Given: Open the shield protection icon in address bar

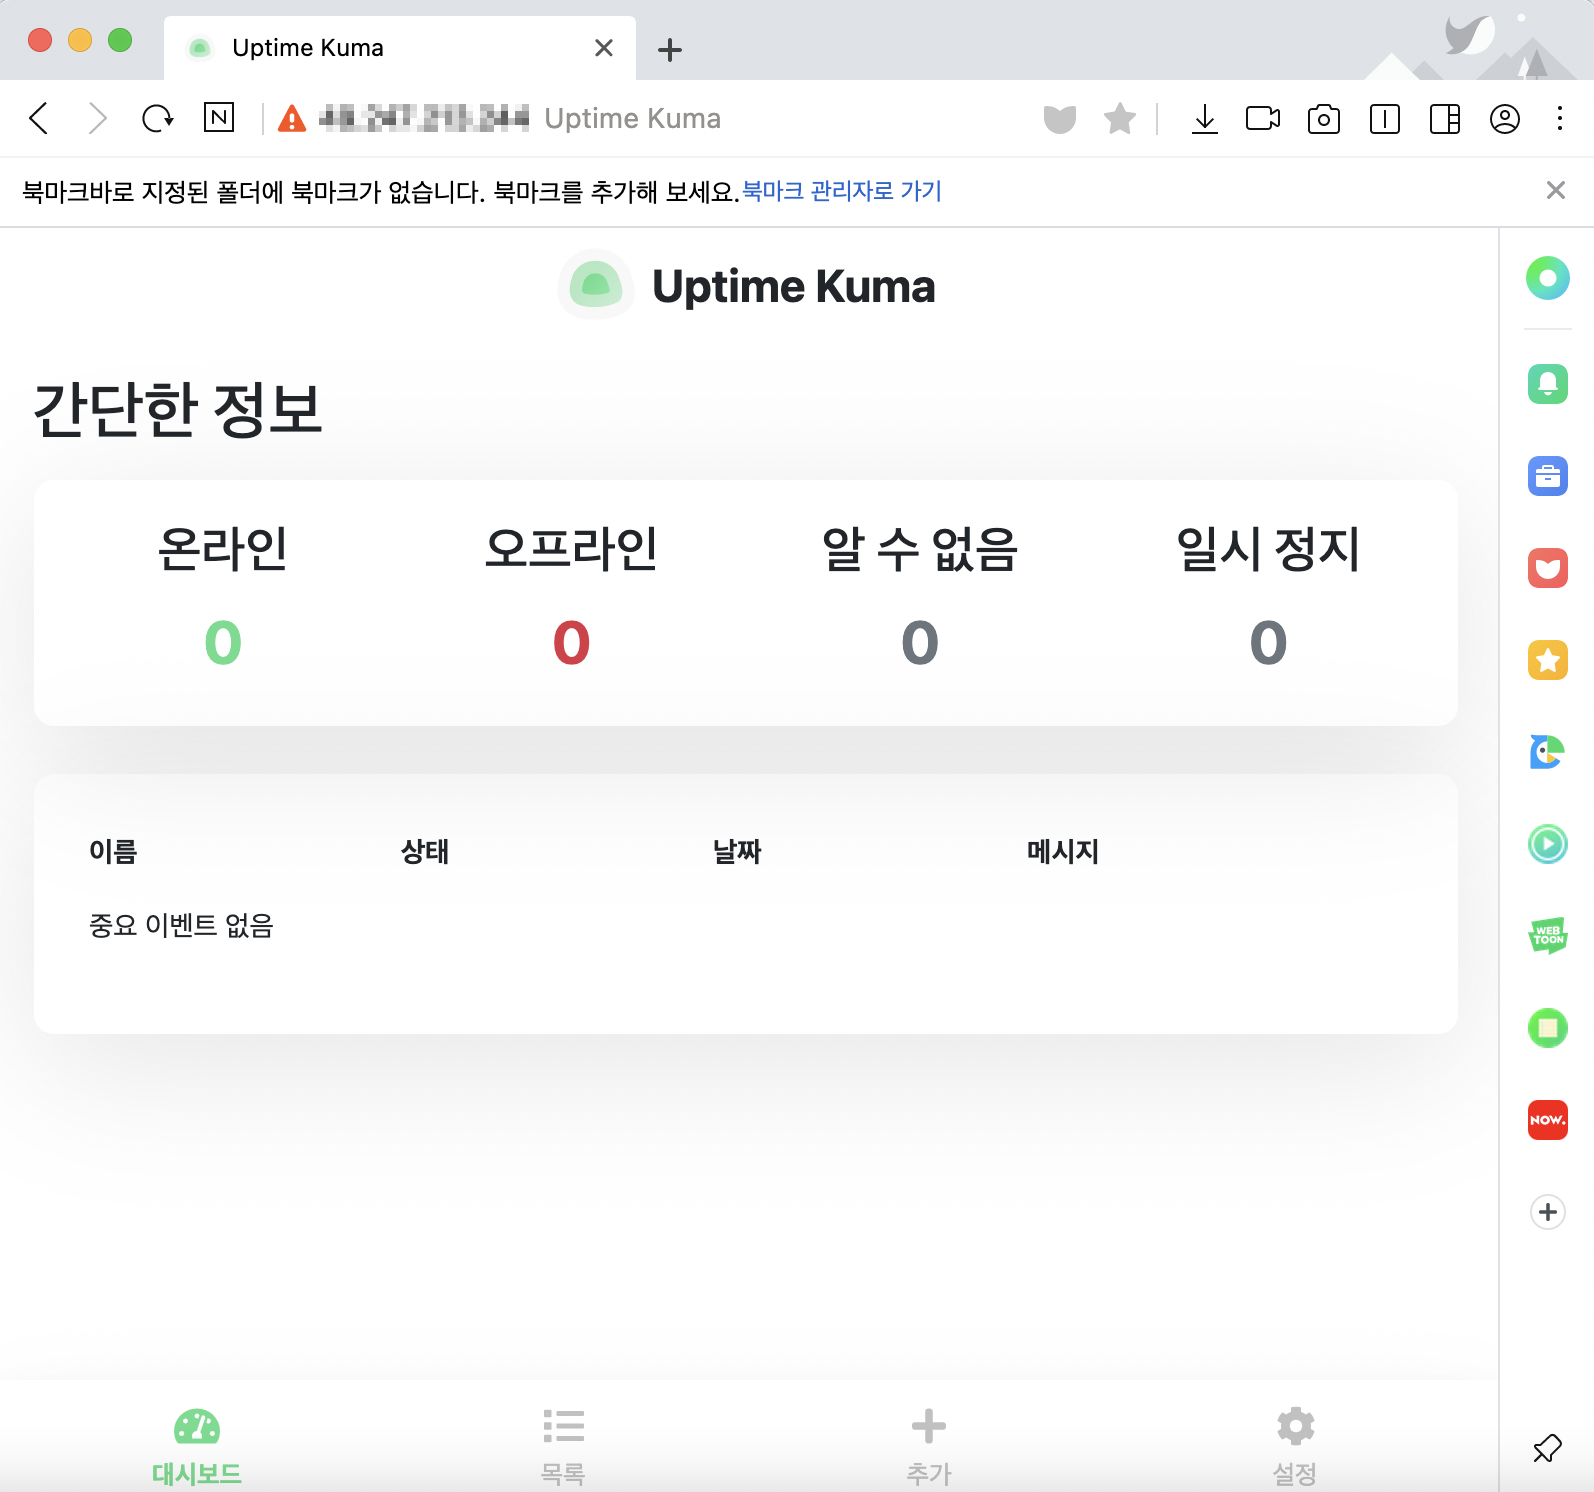Looking at the screenshot, I should tap(1060, 119).
